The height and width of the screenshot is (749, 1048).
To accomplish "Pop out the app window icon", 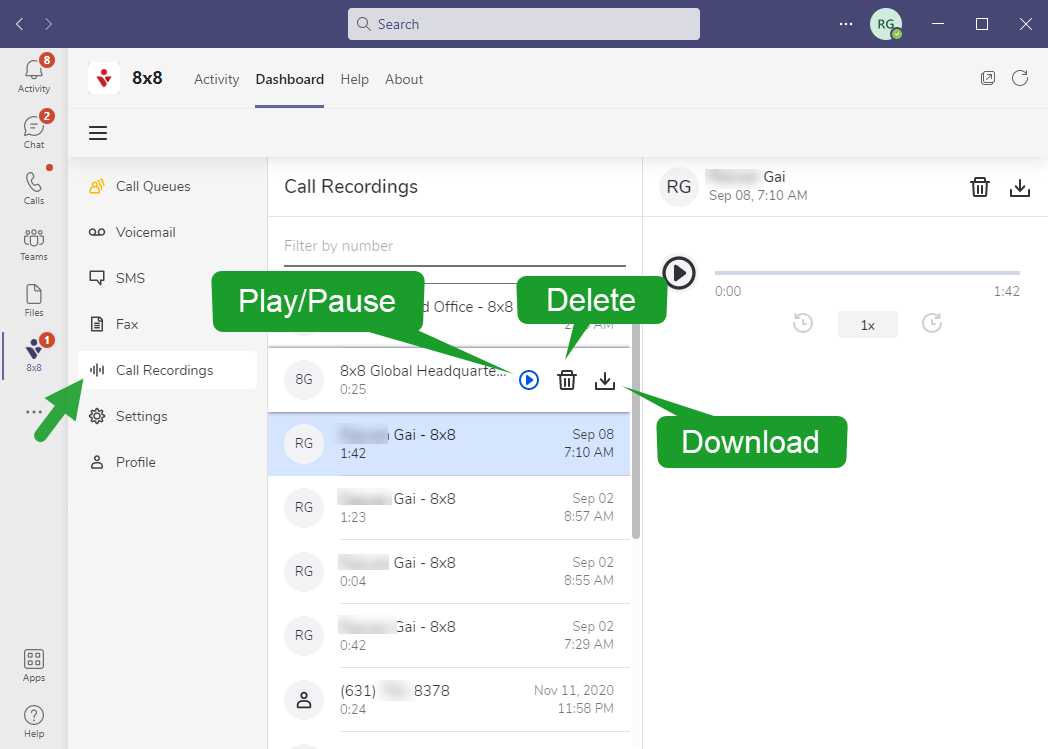I will pos(988,78).
